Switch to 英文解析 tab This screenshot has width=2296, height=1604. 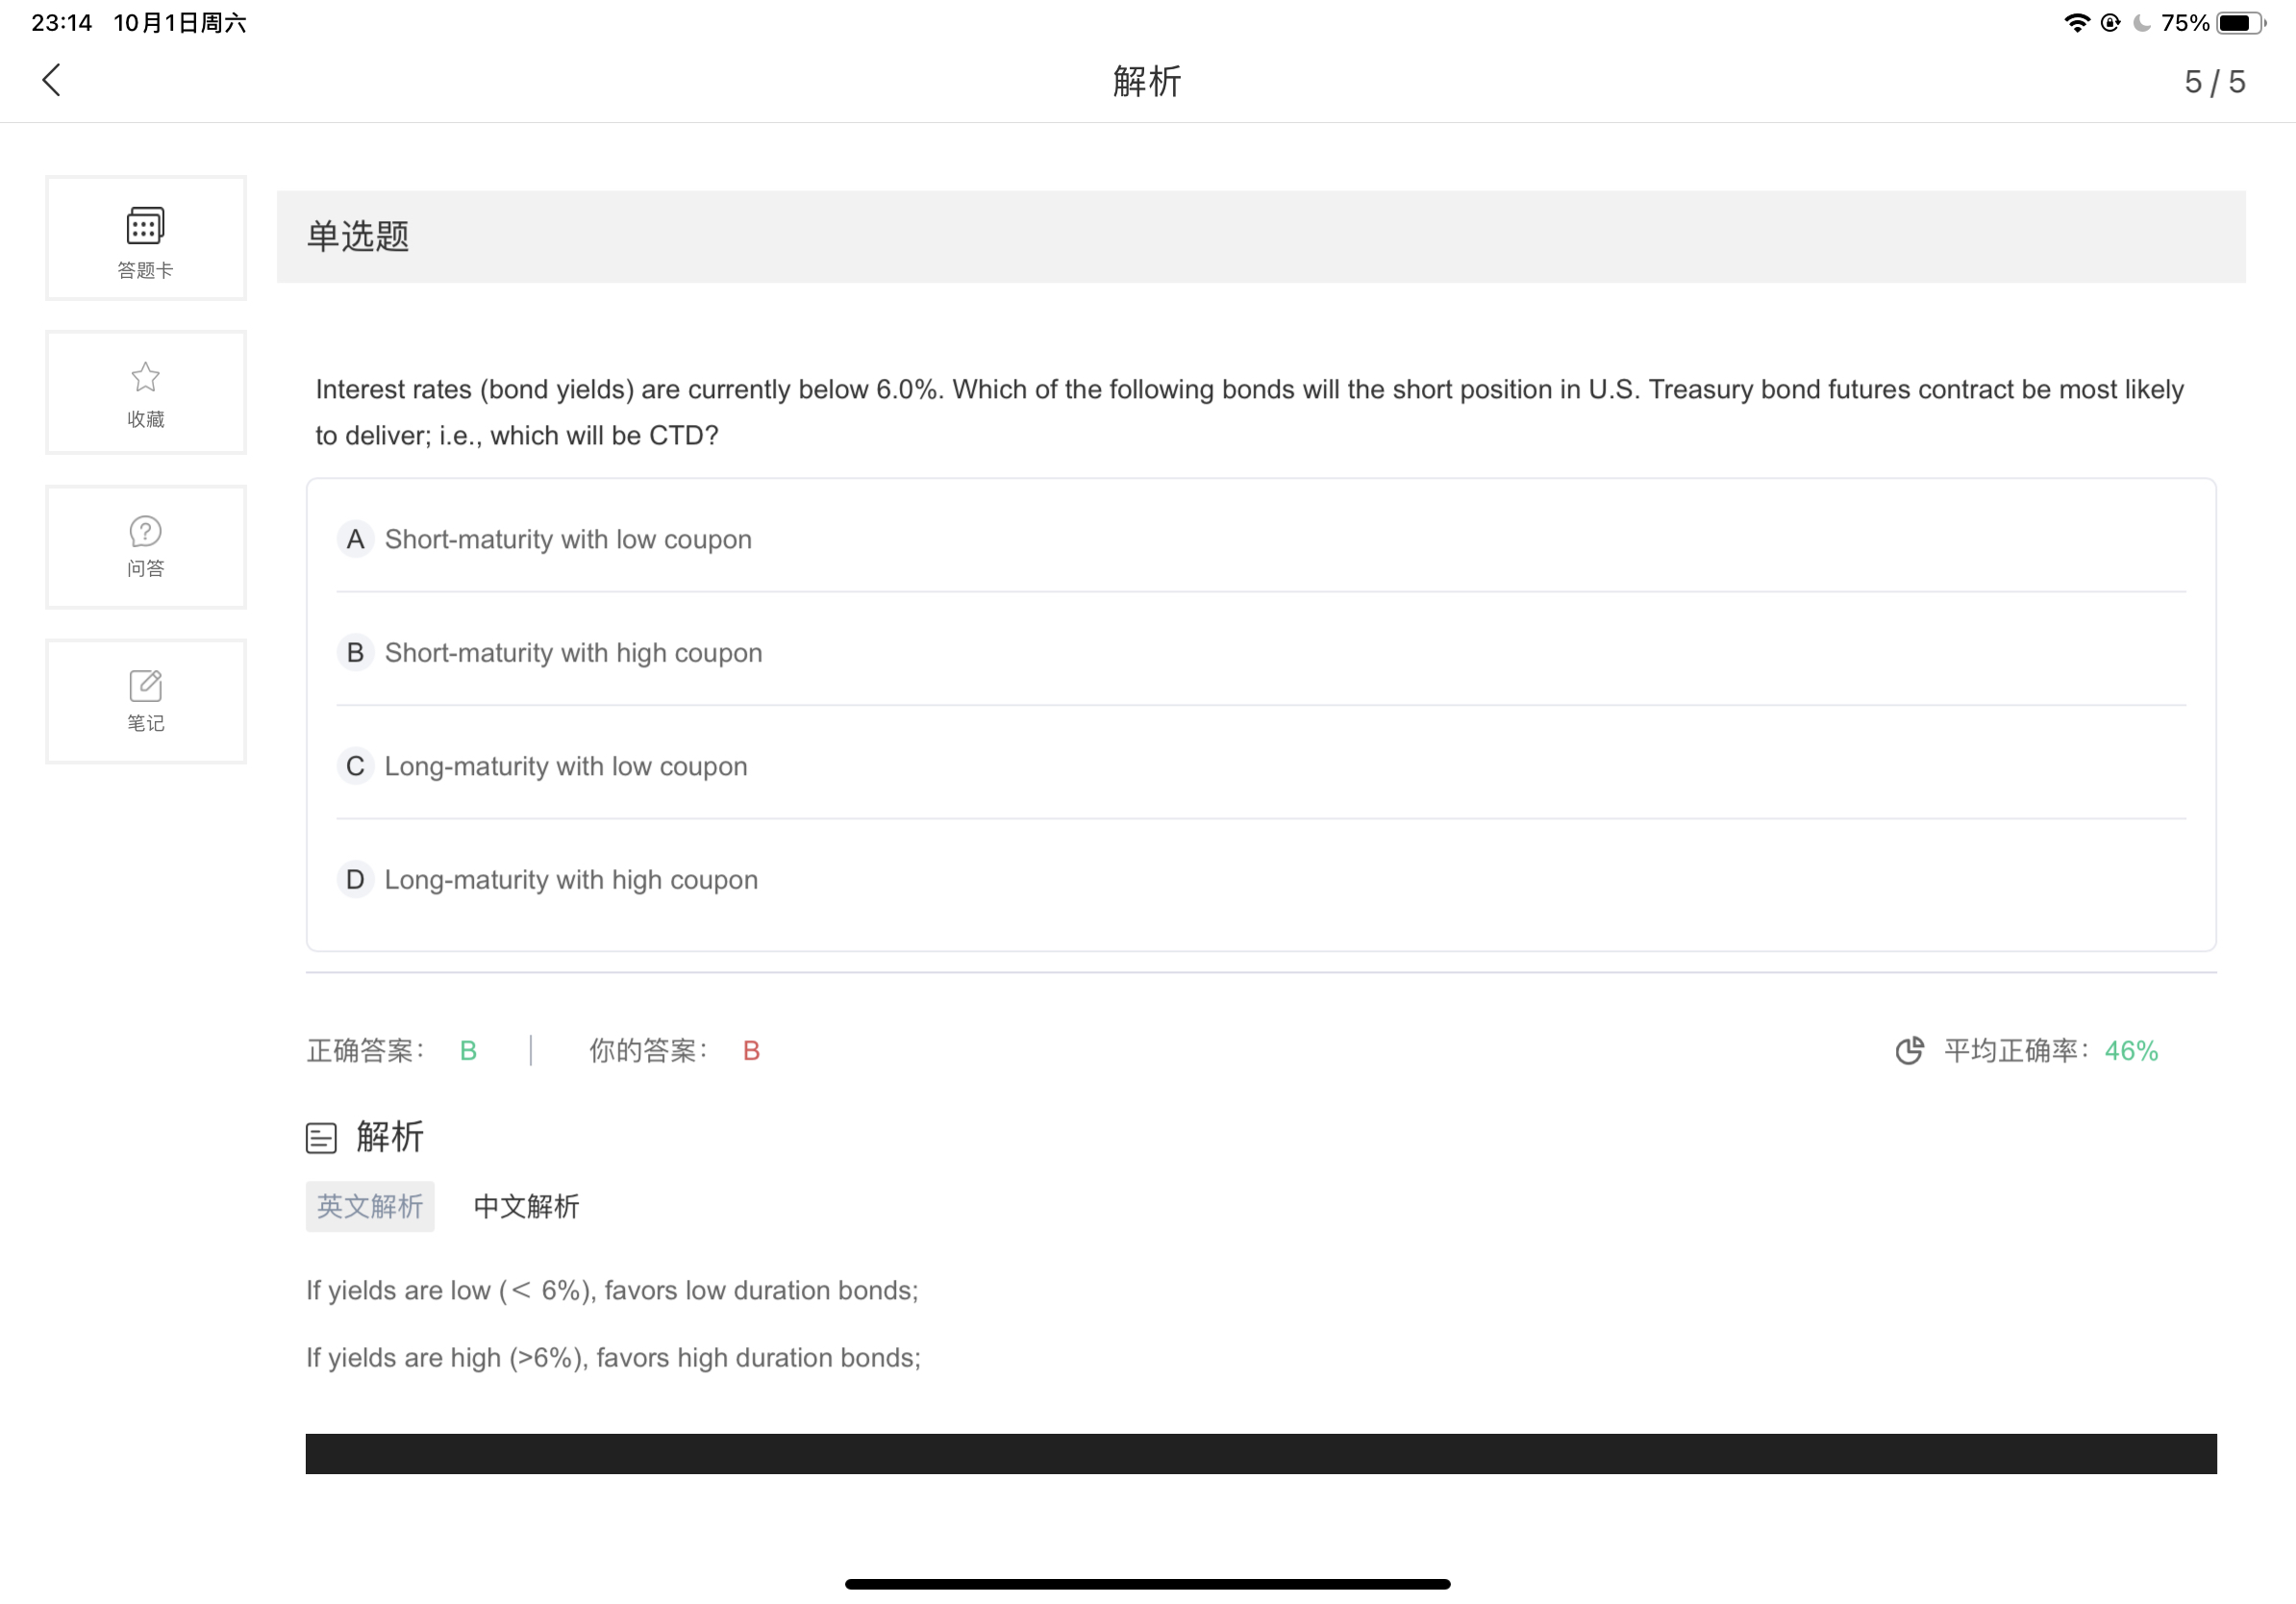(x=370, y=1207)
